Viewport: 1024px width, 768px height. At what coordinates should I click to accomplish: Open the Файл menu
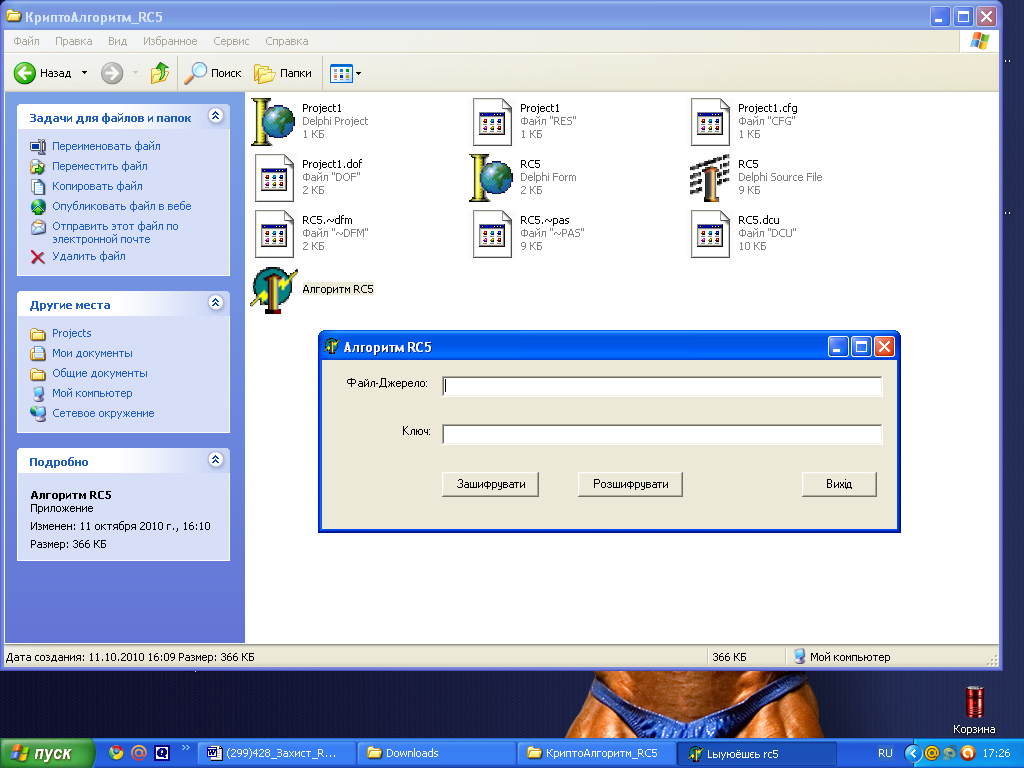tap(26, 41)
